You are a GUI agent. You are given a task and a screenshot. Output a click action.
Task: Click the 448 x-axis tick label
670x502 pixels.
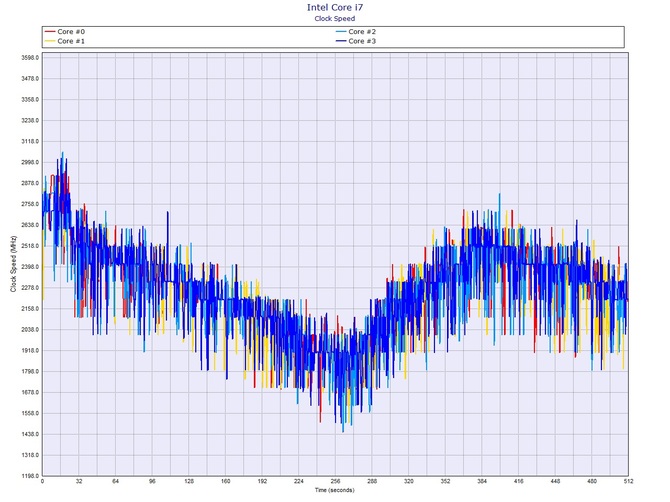click(x=555, y=481)
